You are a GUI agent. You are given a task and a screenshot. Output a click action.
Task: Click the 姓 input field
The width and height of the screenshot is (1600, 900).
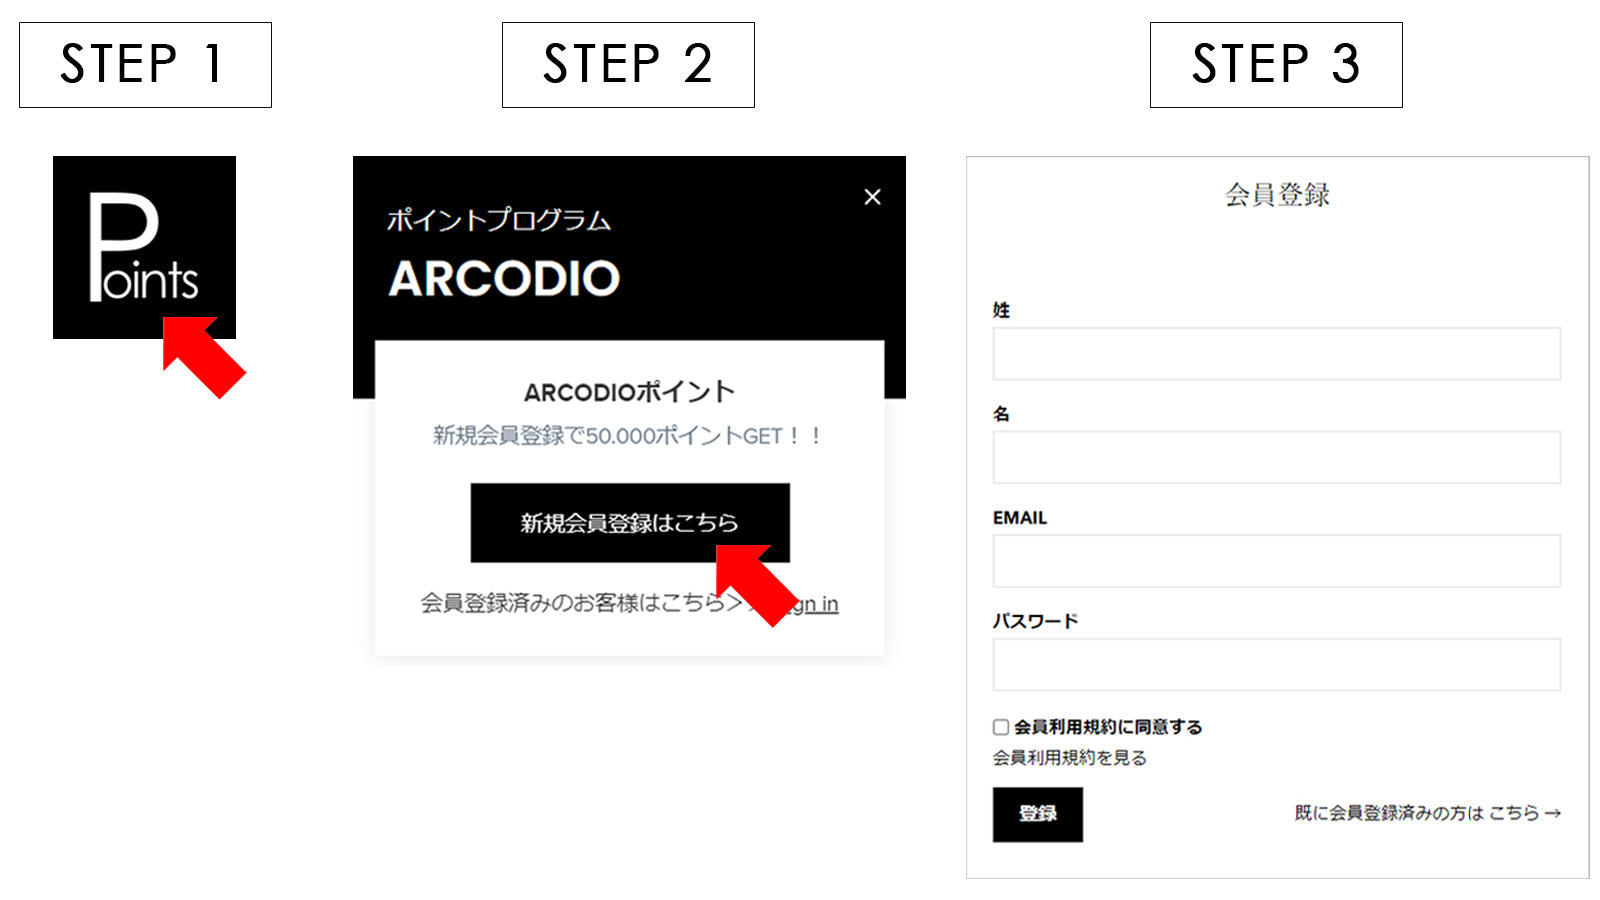click(1276, 354)
